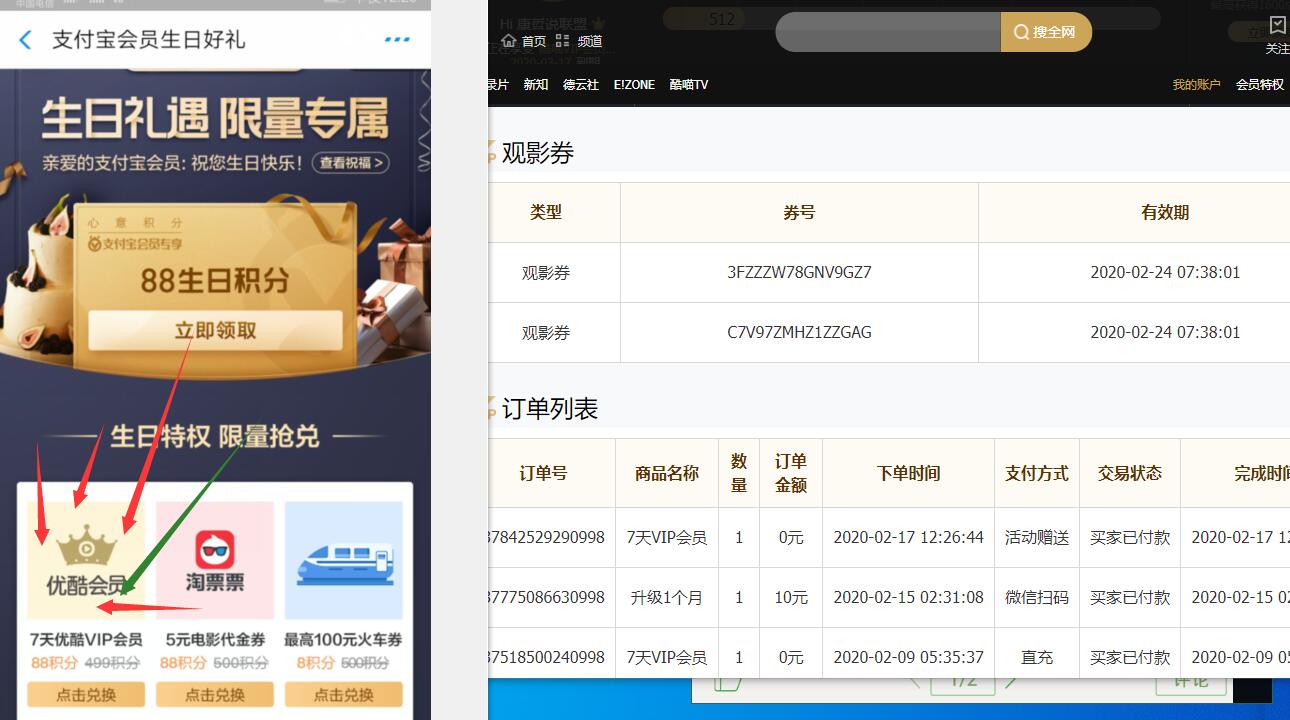Select the E!ZONE navigation item
This screenshot has width=1290, height=720.
[x=634, y=85]
